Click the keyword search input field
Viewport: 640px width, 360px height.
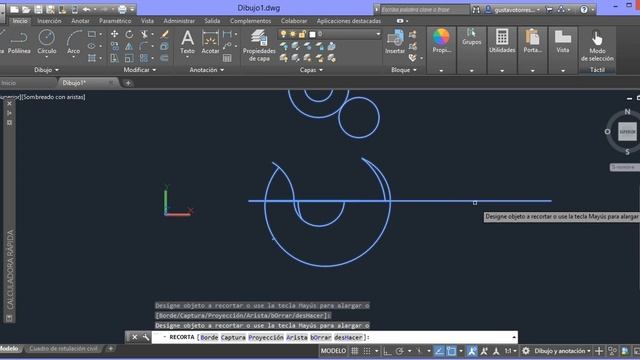tap(424, 9)
